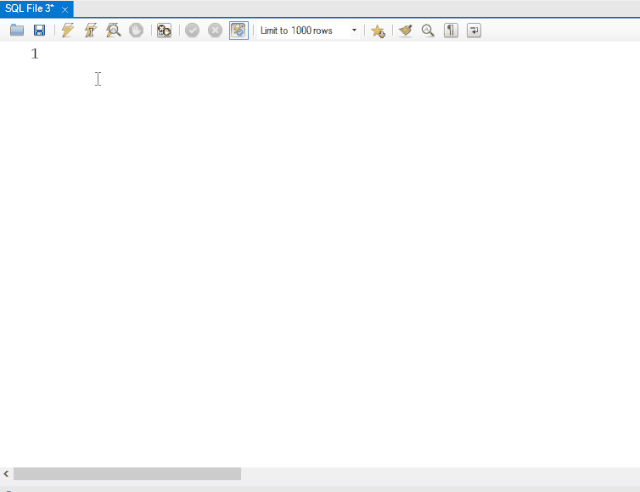This screenshot has width=640, height=492.
Task: Save the script with the disk icon
Action: (39, 31)
